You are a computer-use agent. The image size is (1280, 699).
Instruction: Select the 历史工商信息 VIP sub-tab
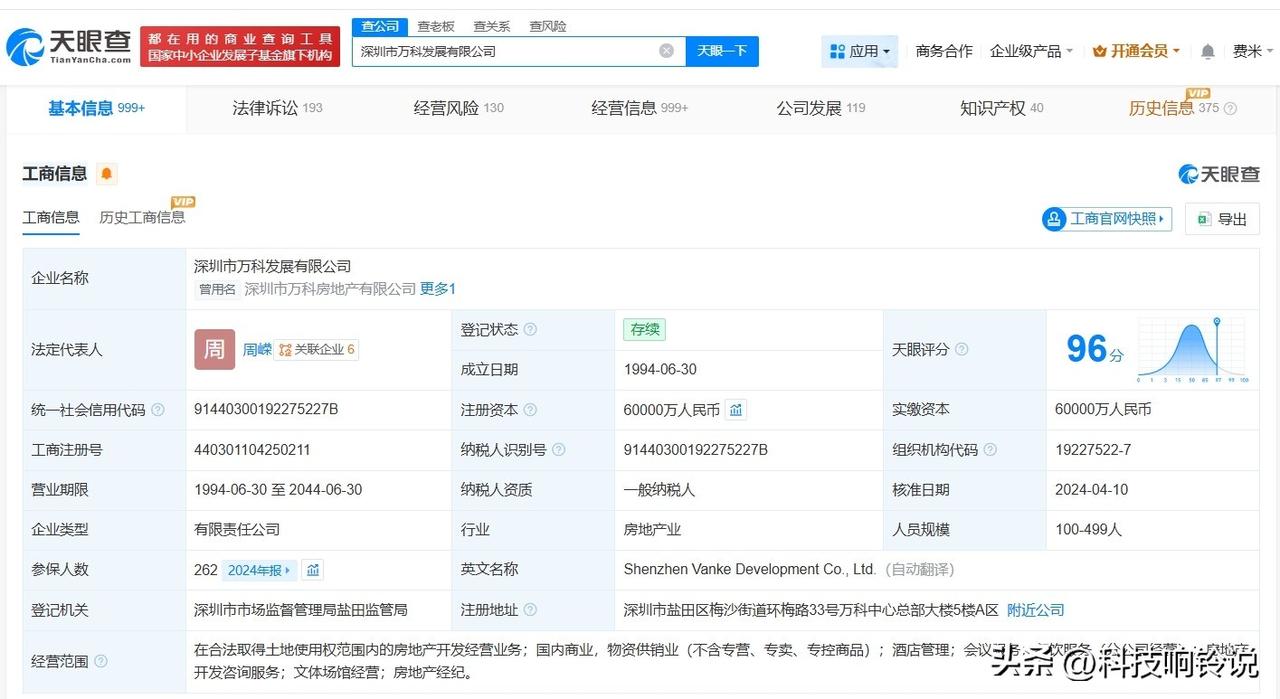pyautogui.click(x=142, y=217)
